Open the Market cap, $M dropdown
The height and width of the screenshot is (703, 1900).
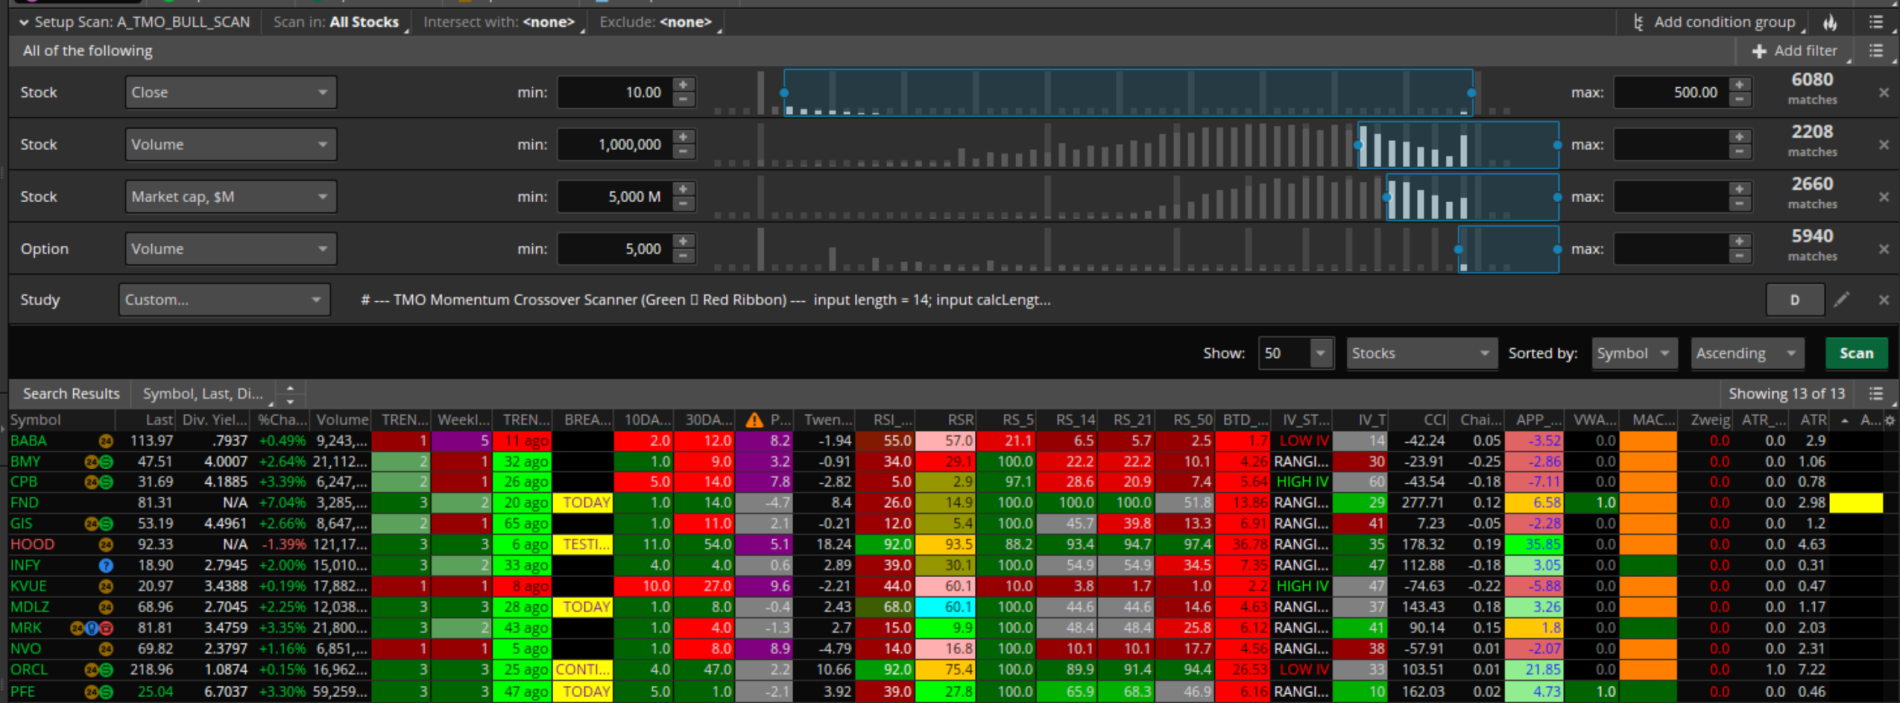pyautogui.click(x=231, y=197)
